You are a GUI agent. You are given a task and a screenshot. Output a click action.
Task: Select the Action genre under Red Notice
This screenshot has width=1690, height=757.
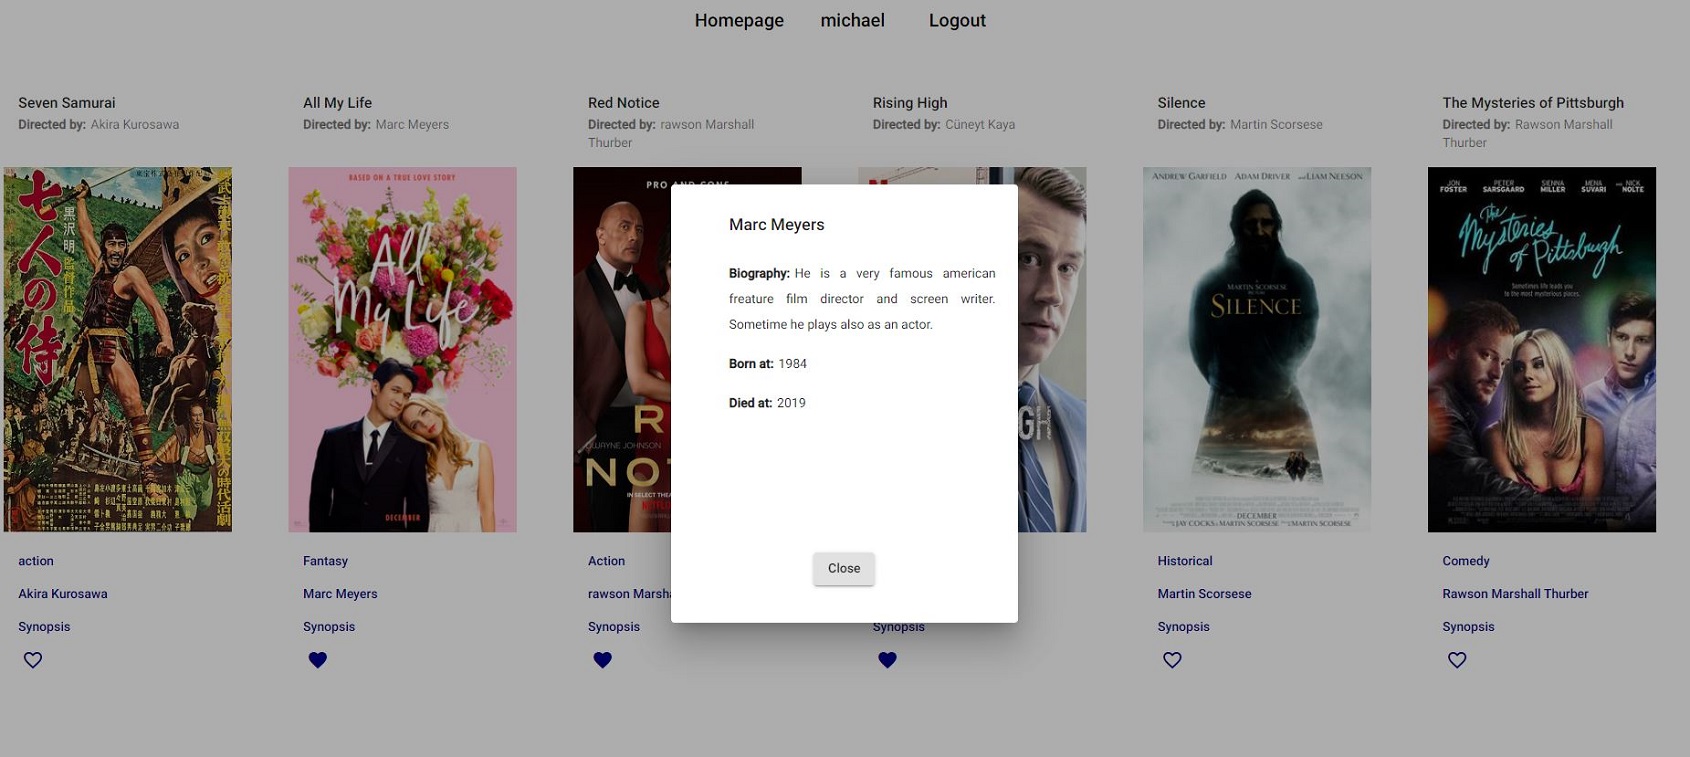coord(607,561)
